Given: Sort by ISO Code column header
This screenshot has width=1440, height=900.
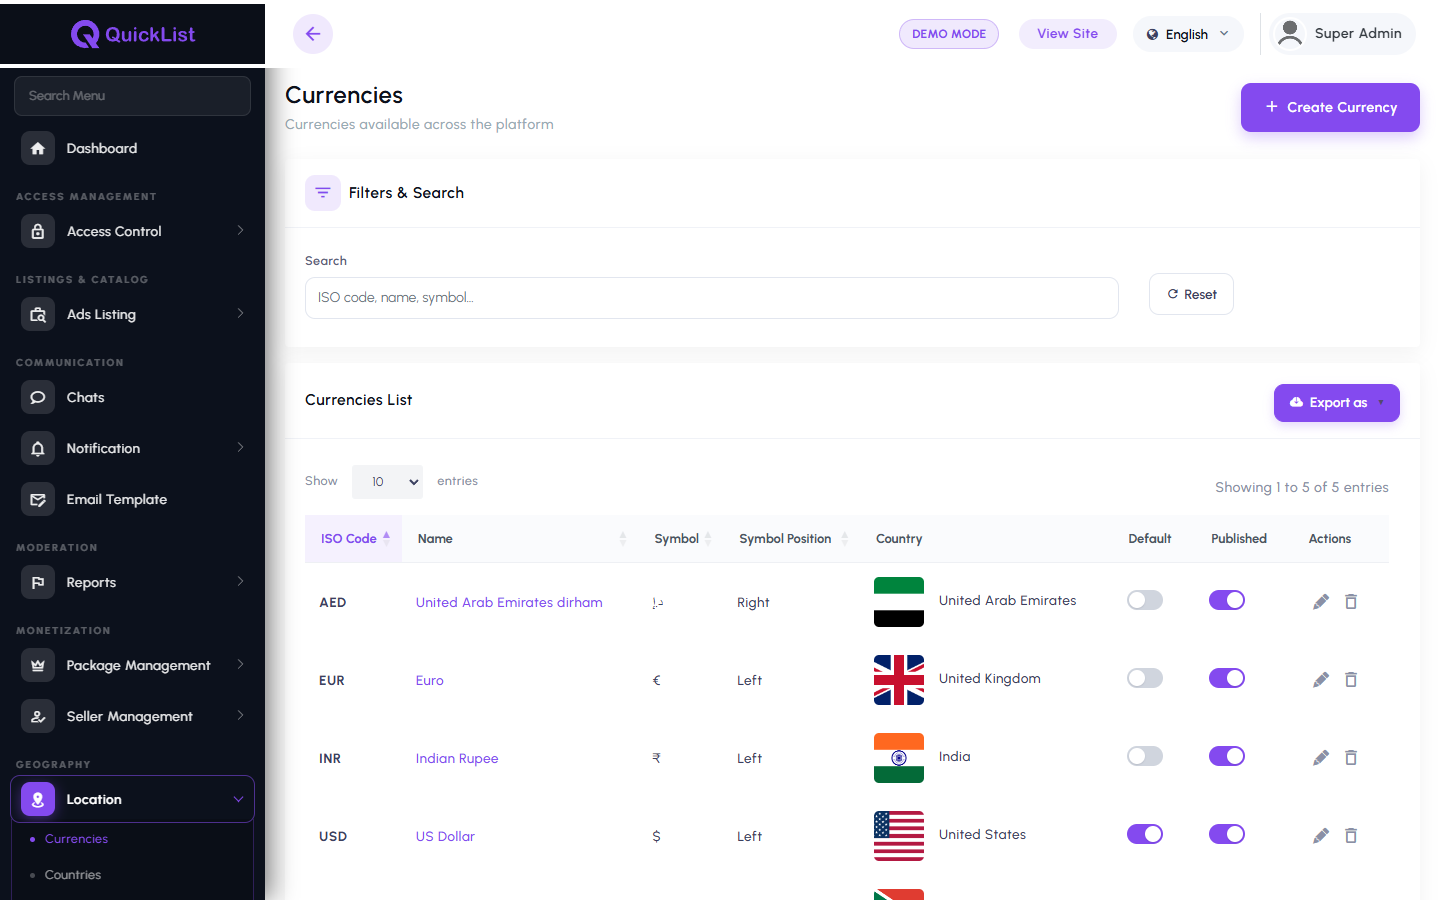Looking at the screenshot, I should point(353,538).
